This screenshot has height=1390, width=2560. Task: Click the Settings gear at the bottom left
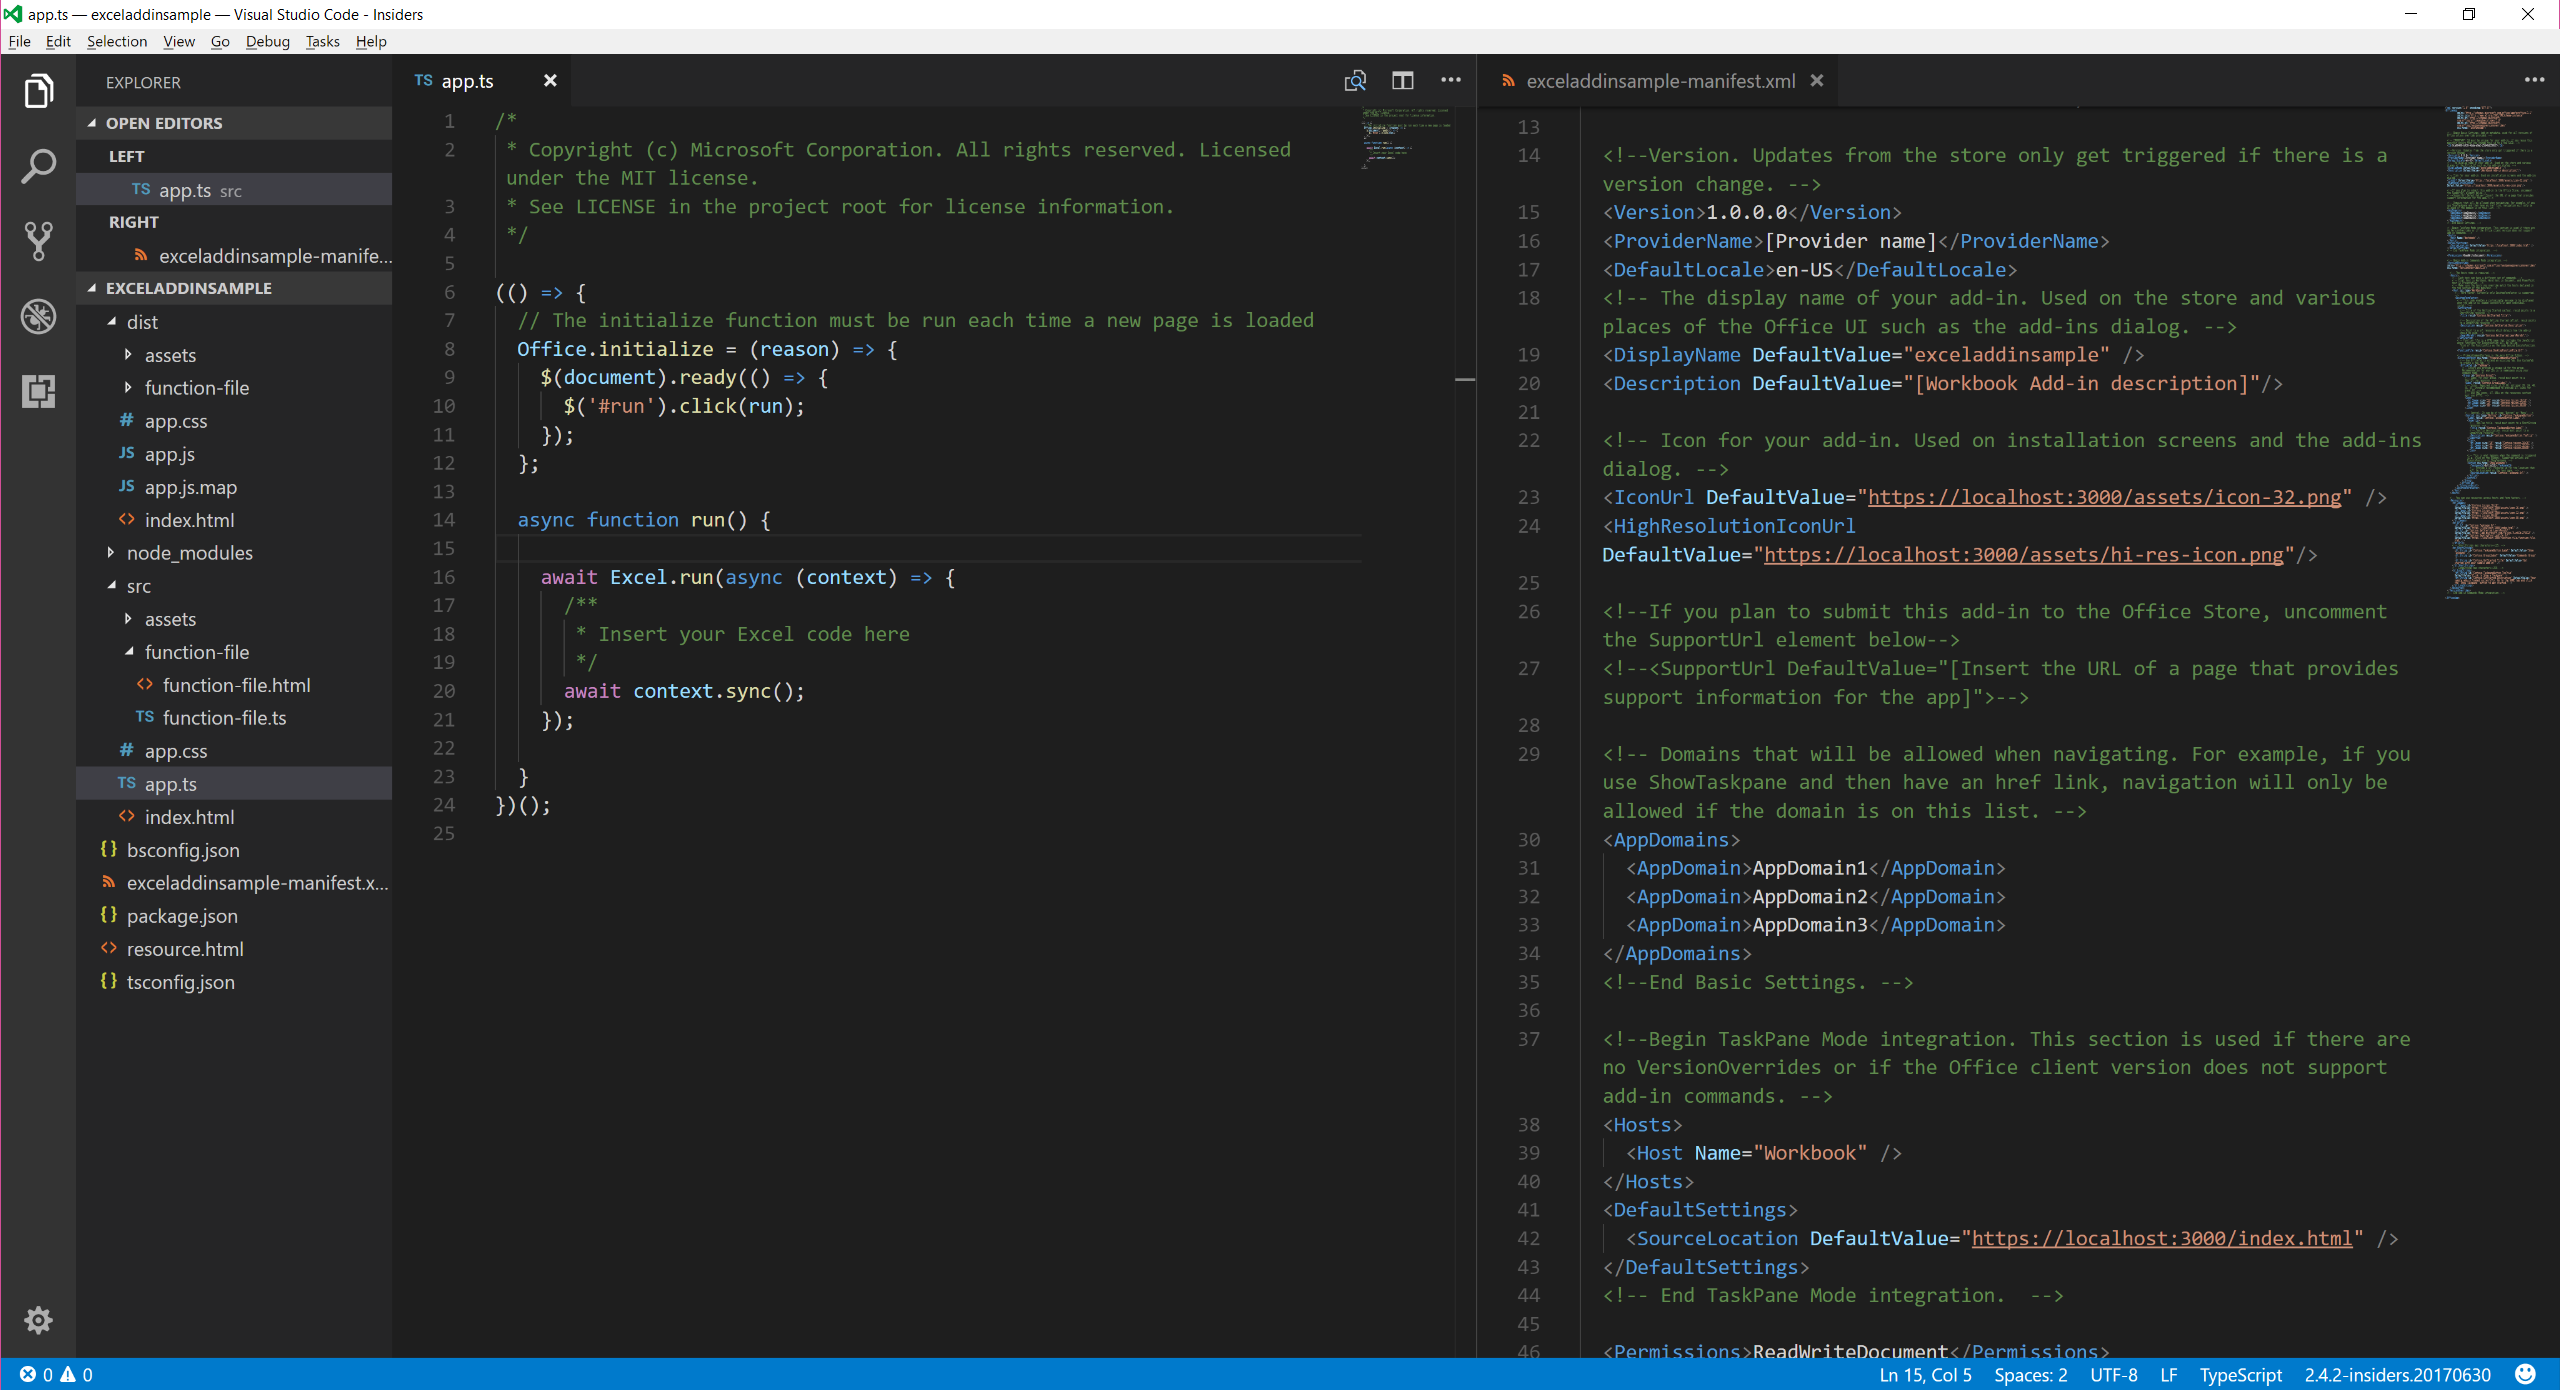point(38,1320)
